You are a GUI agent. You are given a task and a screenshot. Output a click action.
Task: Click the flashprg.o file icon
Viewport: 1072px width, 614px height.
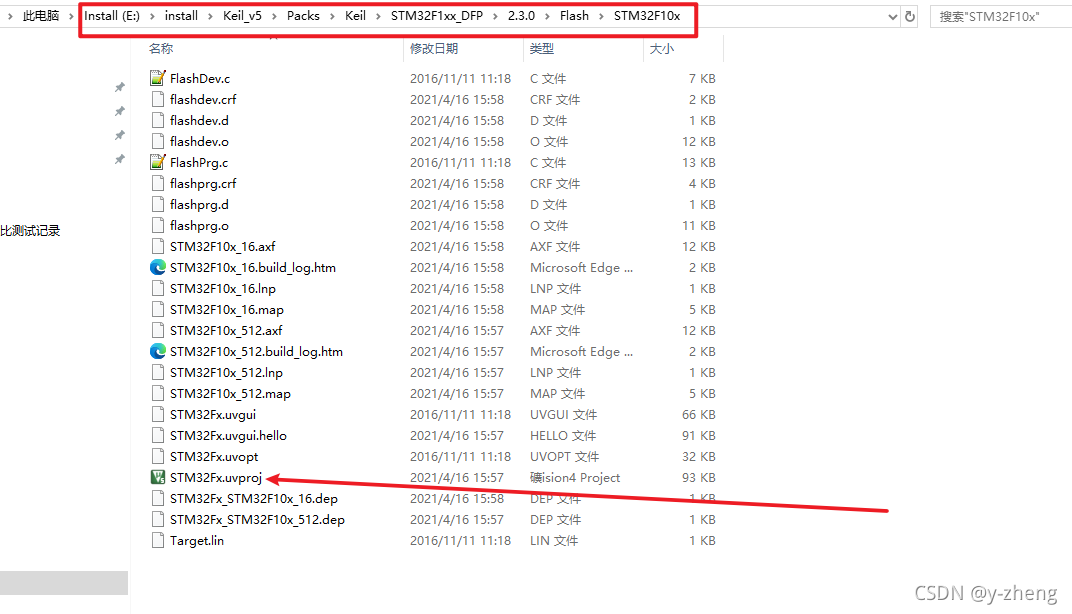[158, 226]
